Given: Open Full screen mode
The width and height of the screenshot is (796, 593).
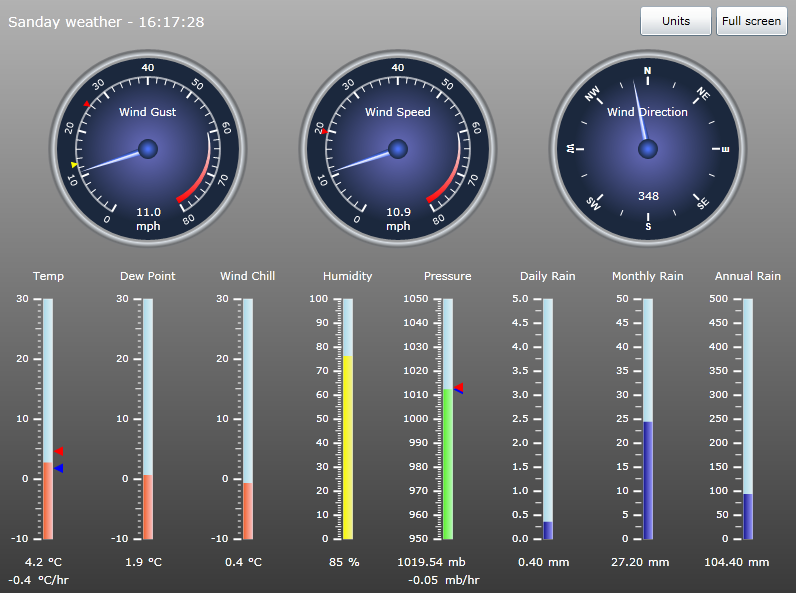Looking at the screenshot, I should pyautogui.click(x=751, y=21).
